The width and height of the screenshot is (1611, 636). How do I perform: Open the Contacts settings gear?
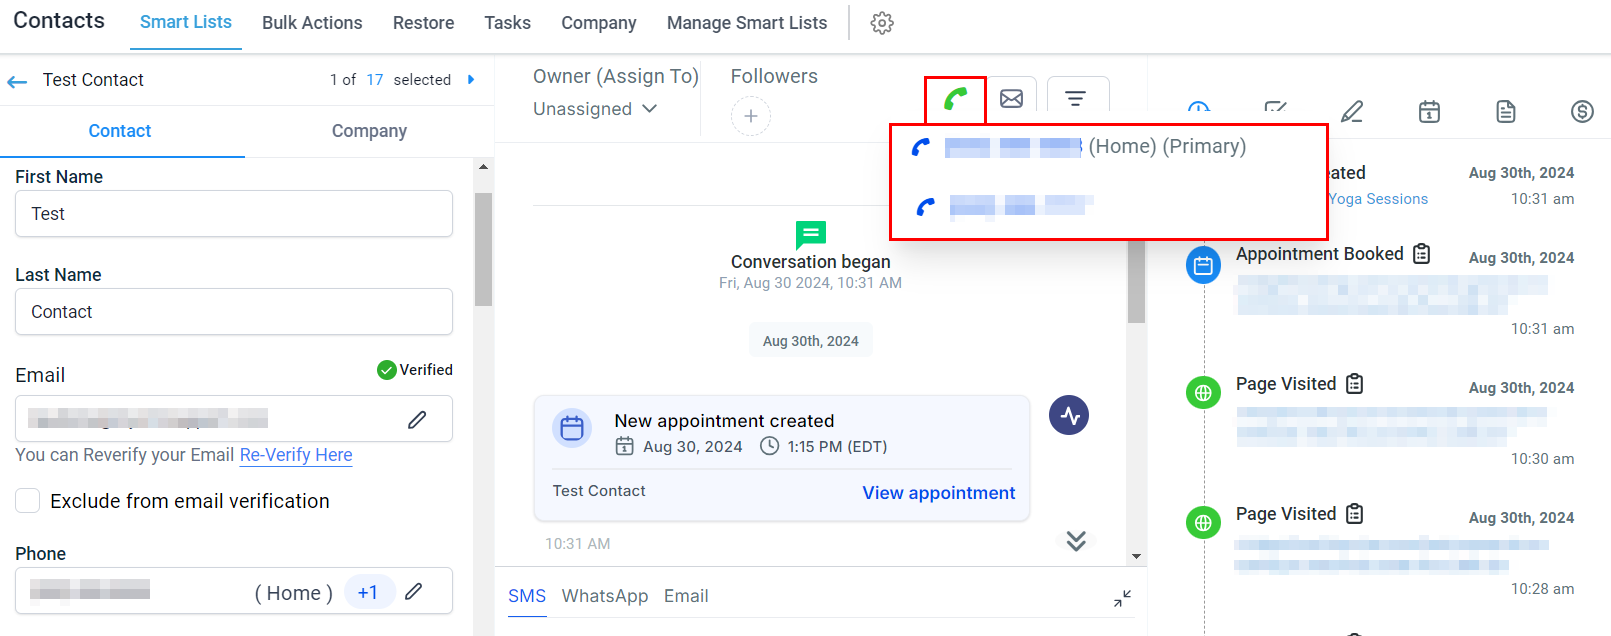(x=881, y=23)
